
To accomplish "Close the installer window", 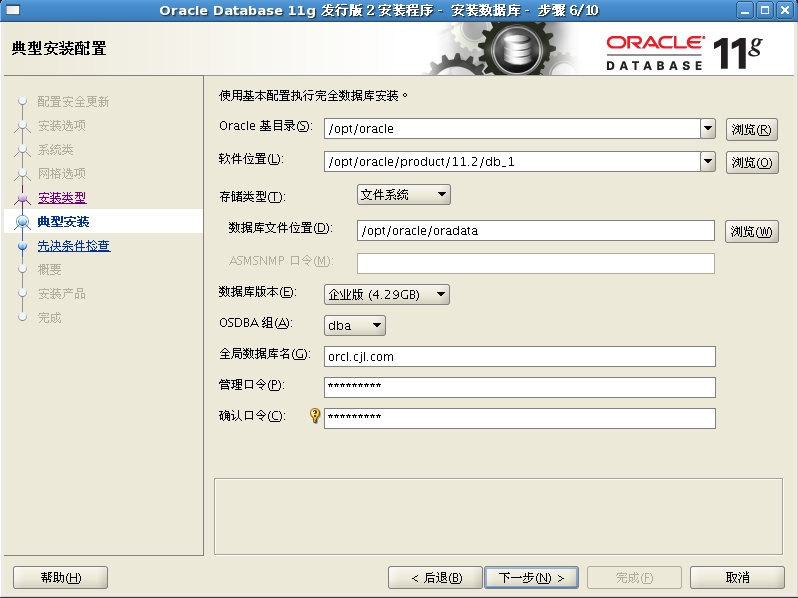I will pyautogui.click(x=785, y=10).
